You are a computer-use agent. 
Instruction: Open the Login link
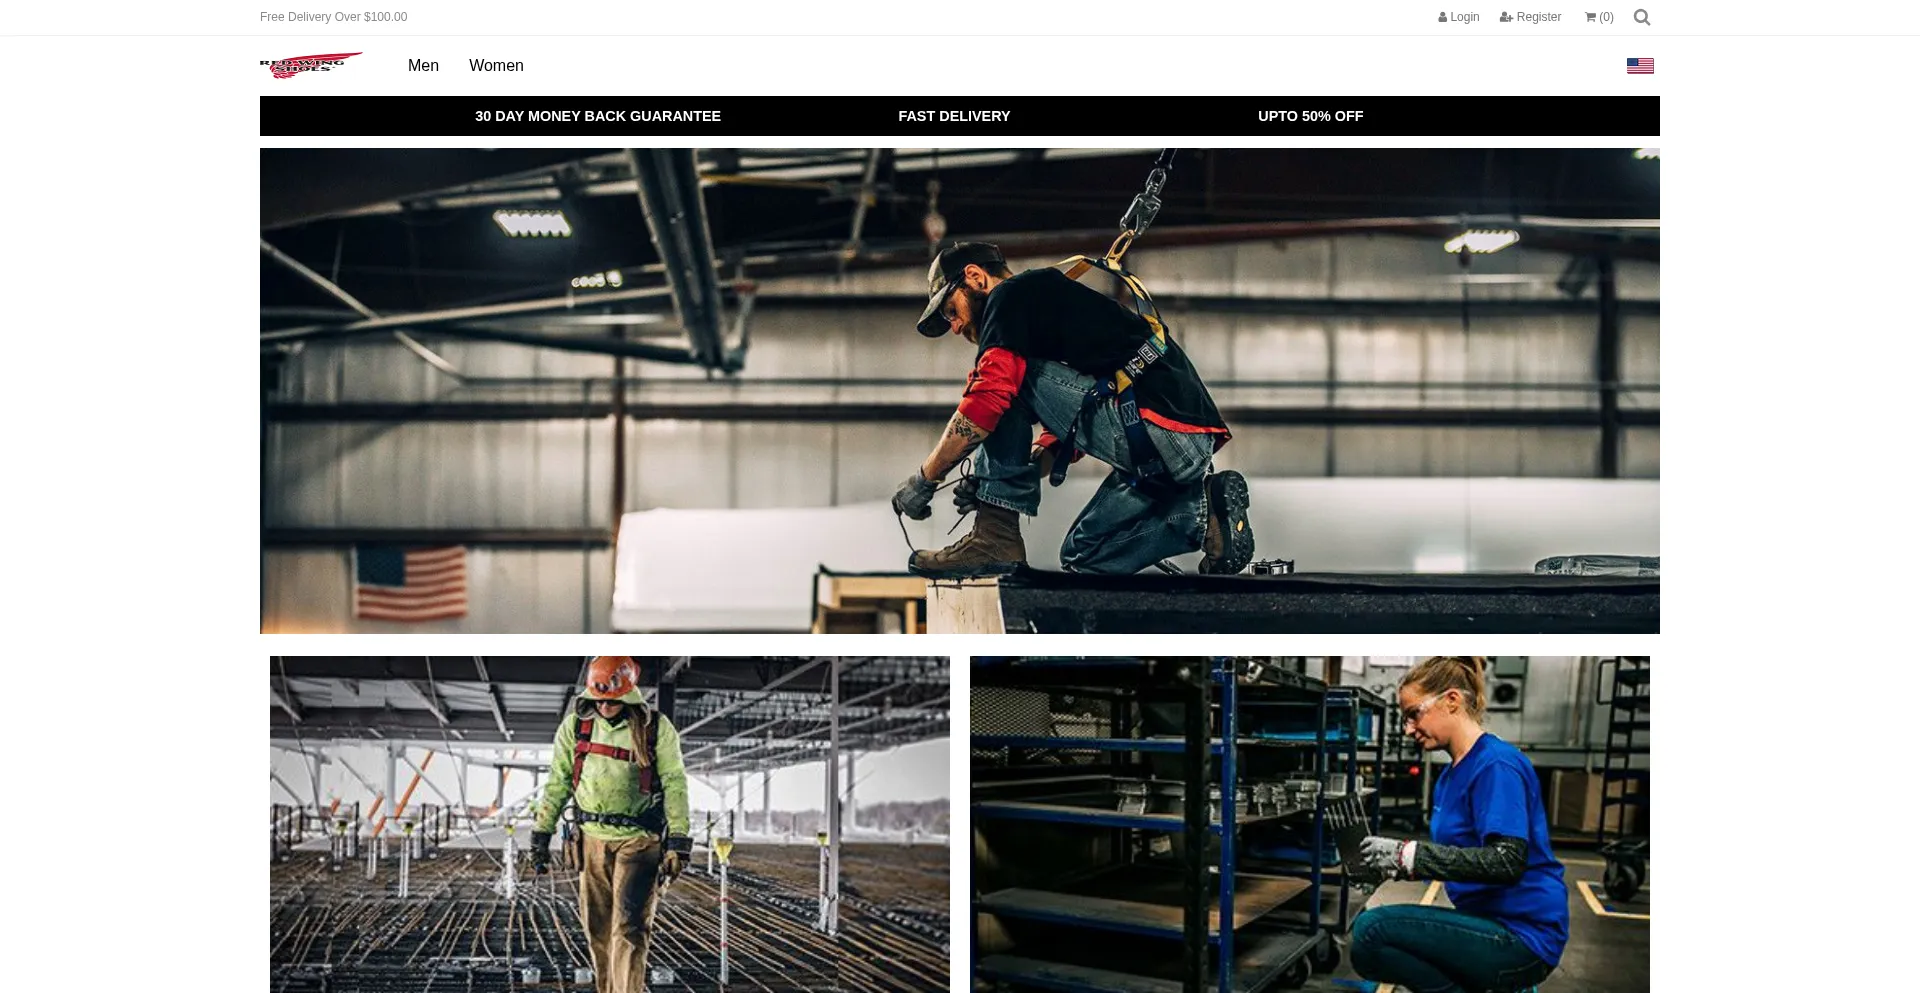click(x=1459, y=17)
